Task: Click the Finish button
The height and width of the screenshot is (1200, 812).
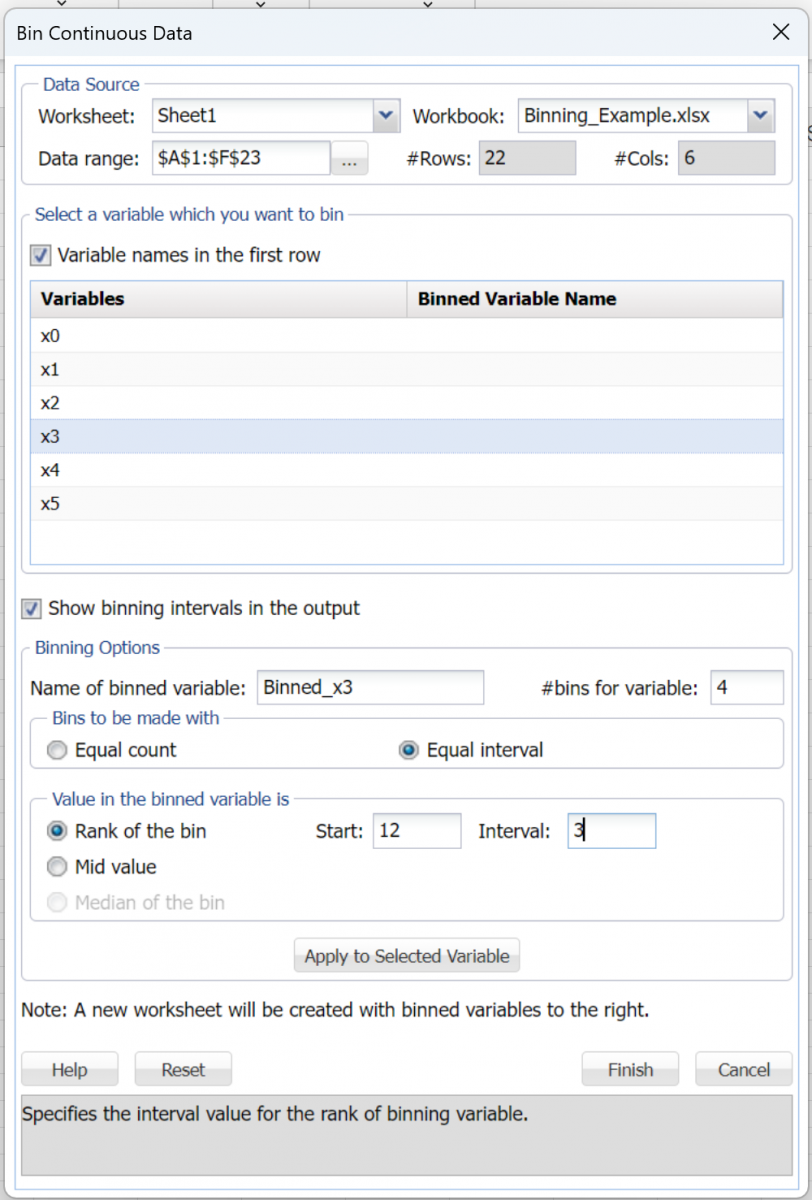Action: (630, 1070)
